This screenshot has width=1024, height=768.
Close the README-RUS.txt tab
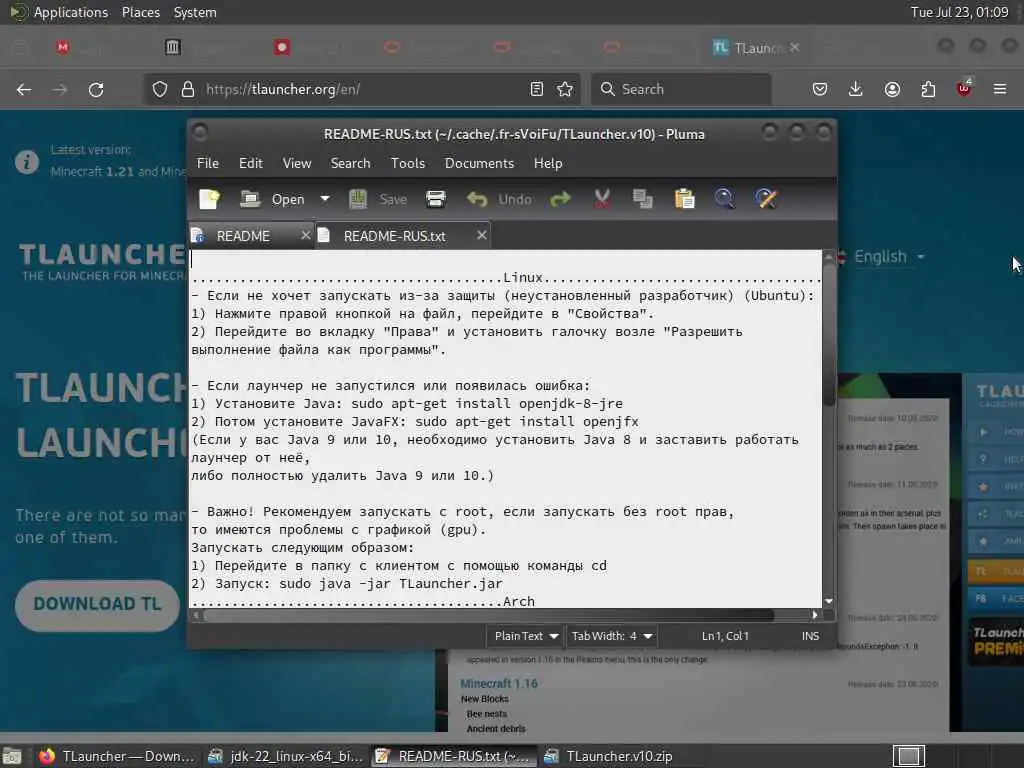click(481, 235)
